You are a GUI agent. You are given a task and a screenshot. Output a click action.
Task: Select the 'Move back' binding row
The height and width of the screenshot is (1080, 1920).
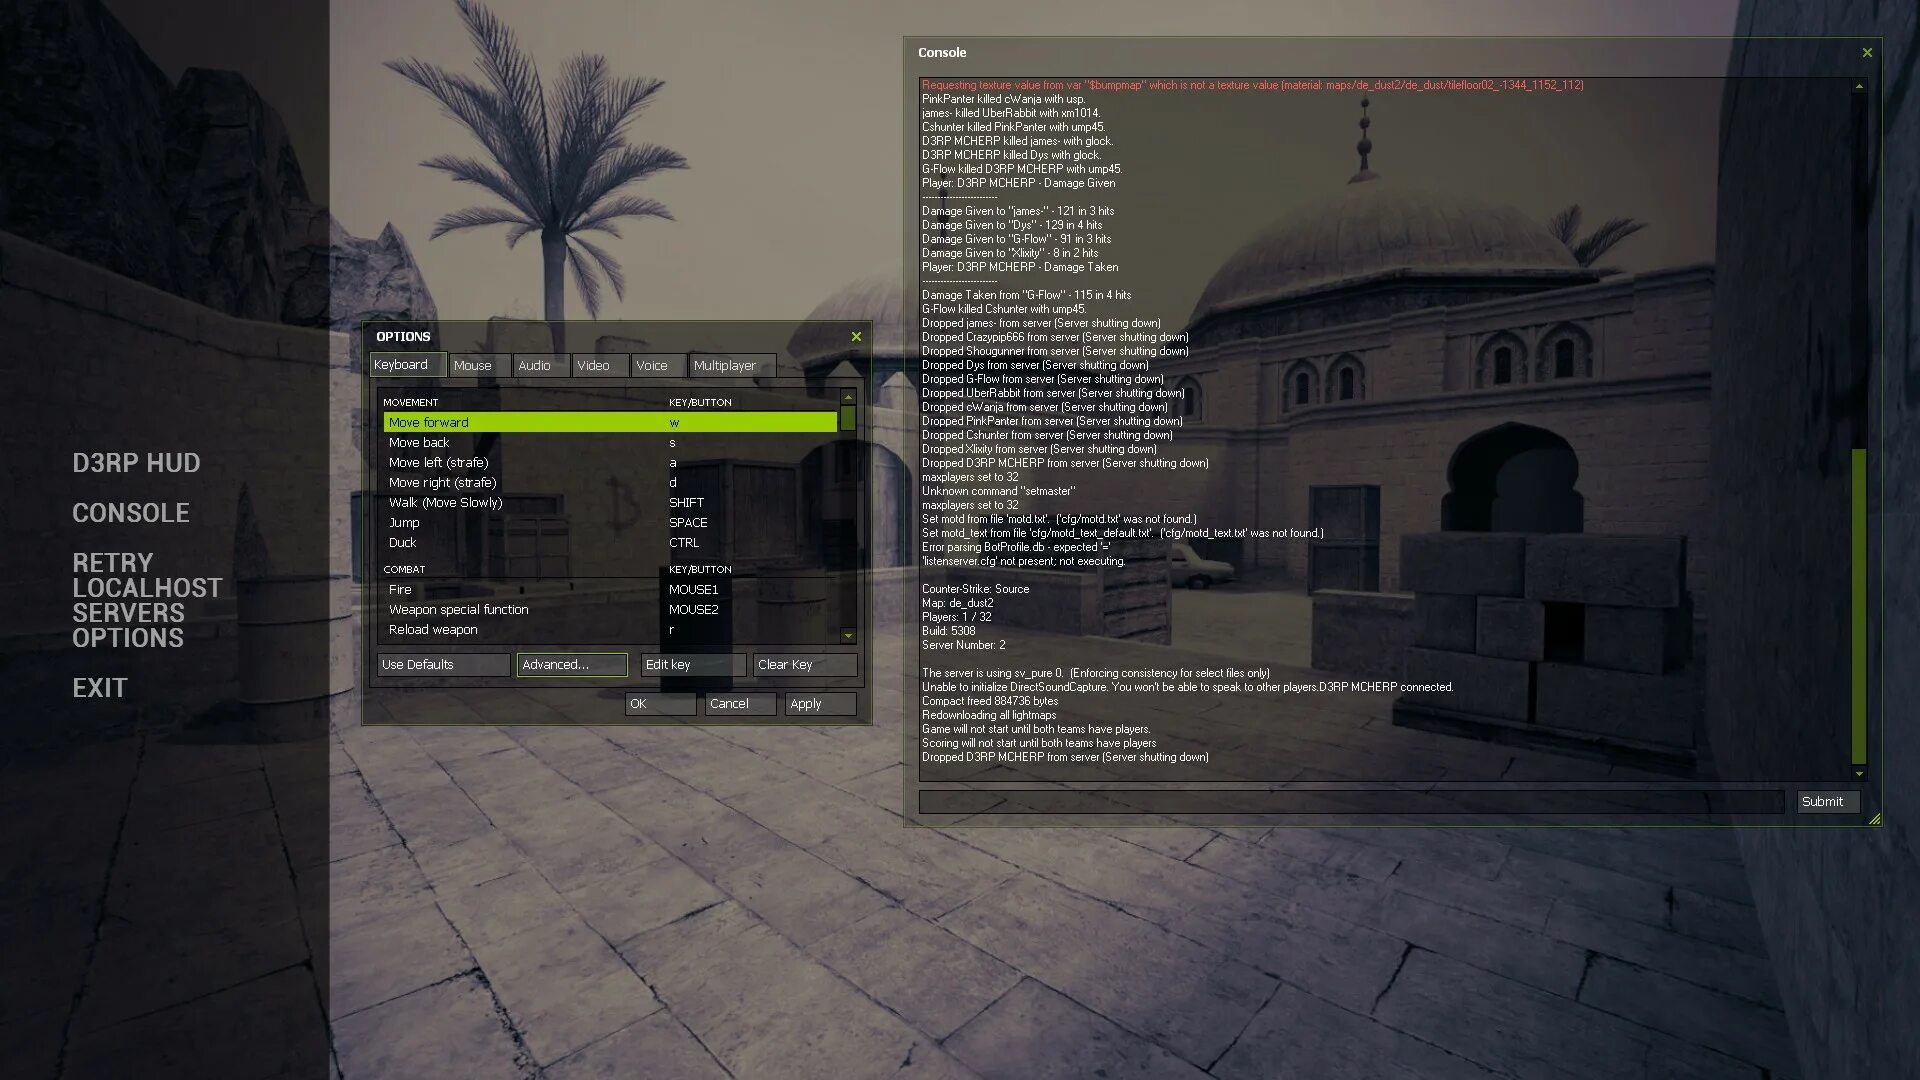pyautogui.click(x=610, y=443)
